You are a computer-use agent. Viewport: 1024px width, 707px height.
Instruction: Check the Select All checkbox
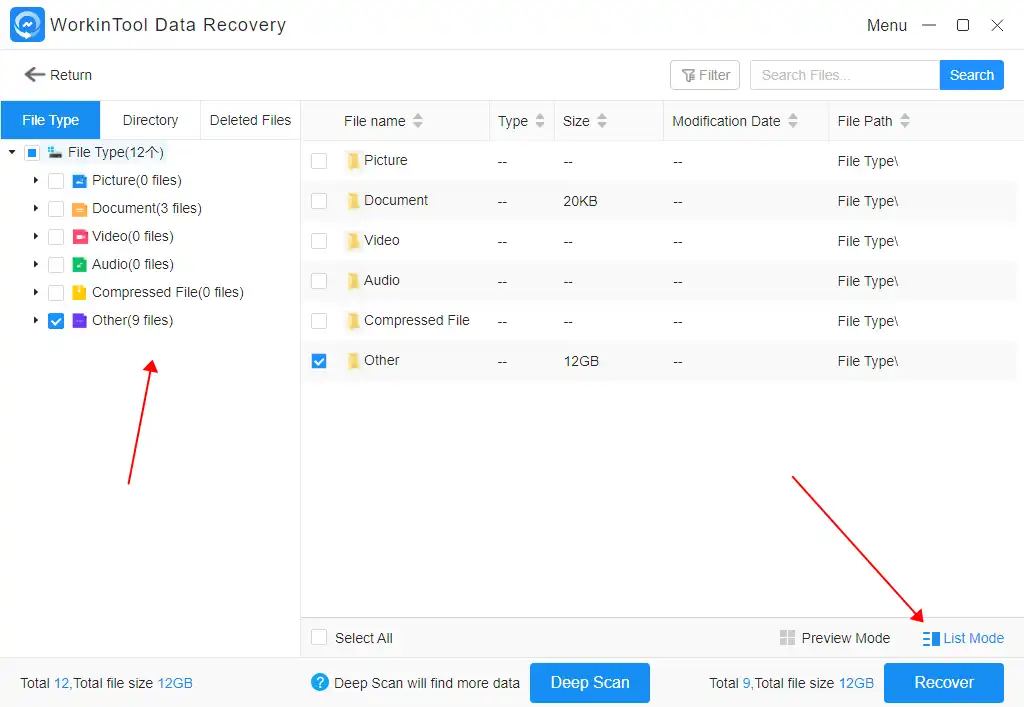319,637
